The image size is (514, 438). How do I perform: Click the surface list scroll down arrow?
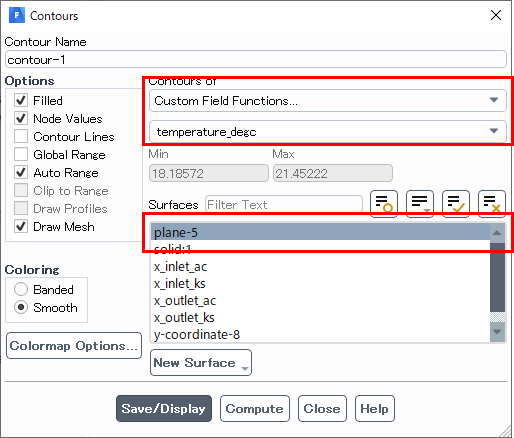pyautogui.click(x=497, y=331)
